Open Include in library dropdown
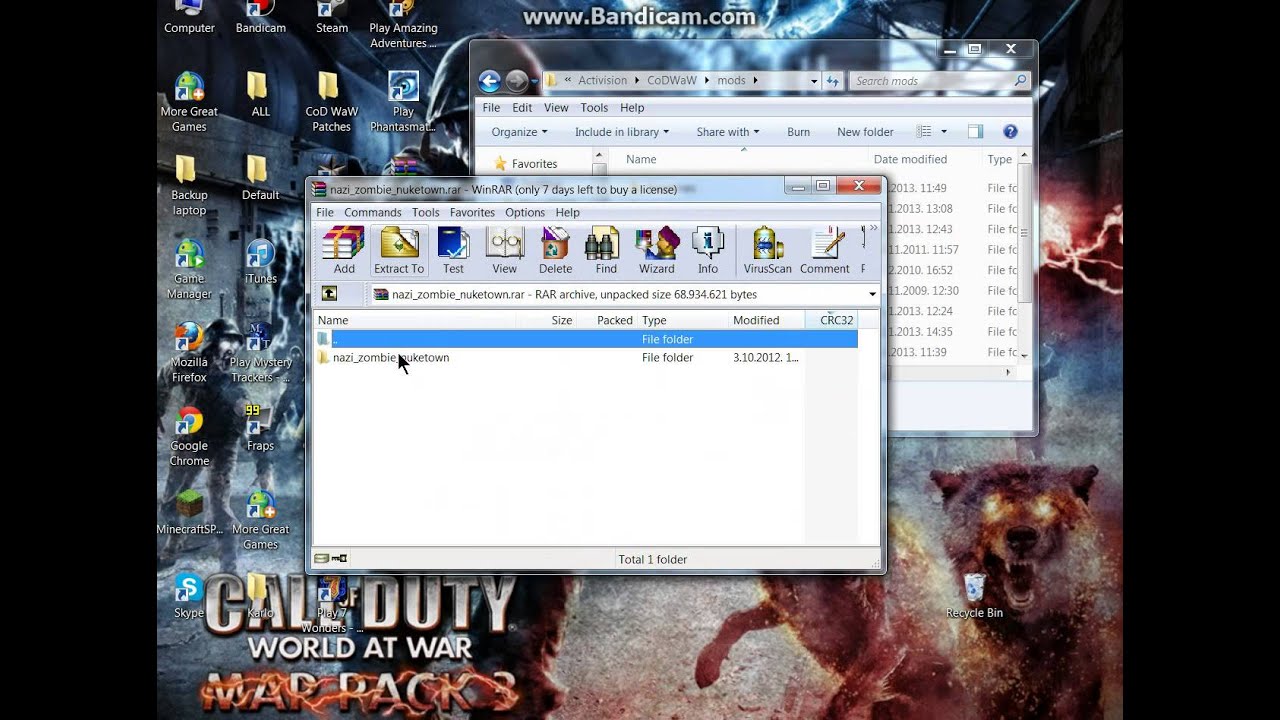Screen dimensions: 1280x720 pos(621,132)
